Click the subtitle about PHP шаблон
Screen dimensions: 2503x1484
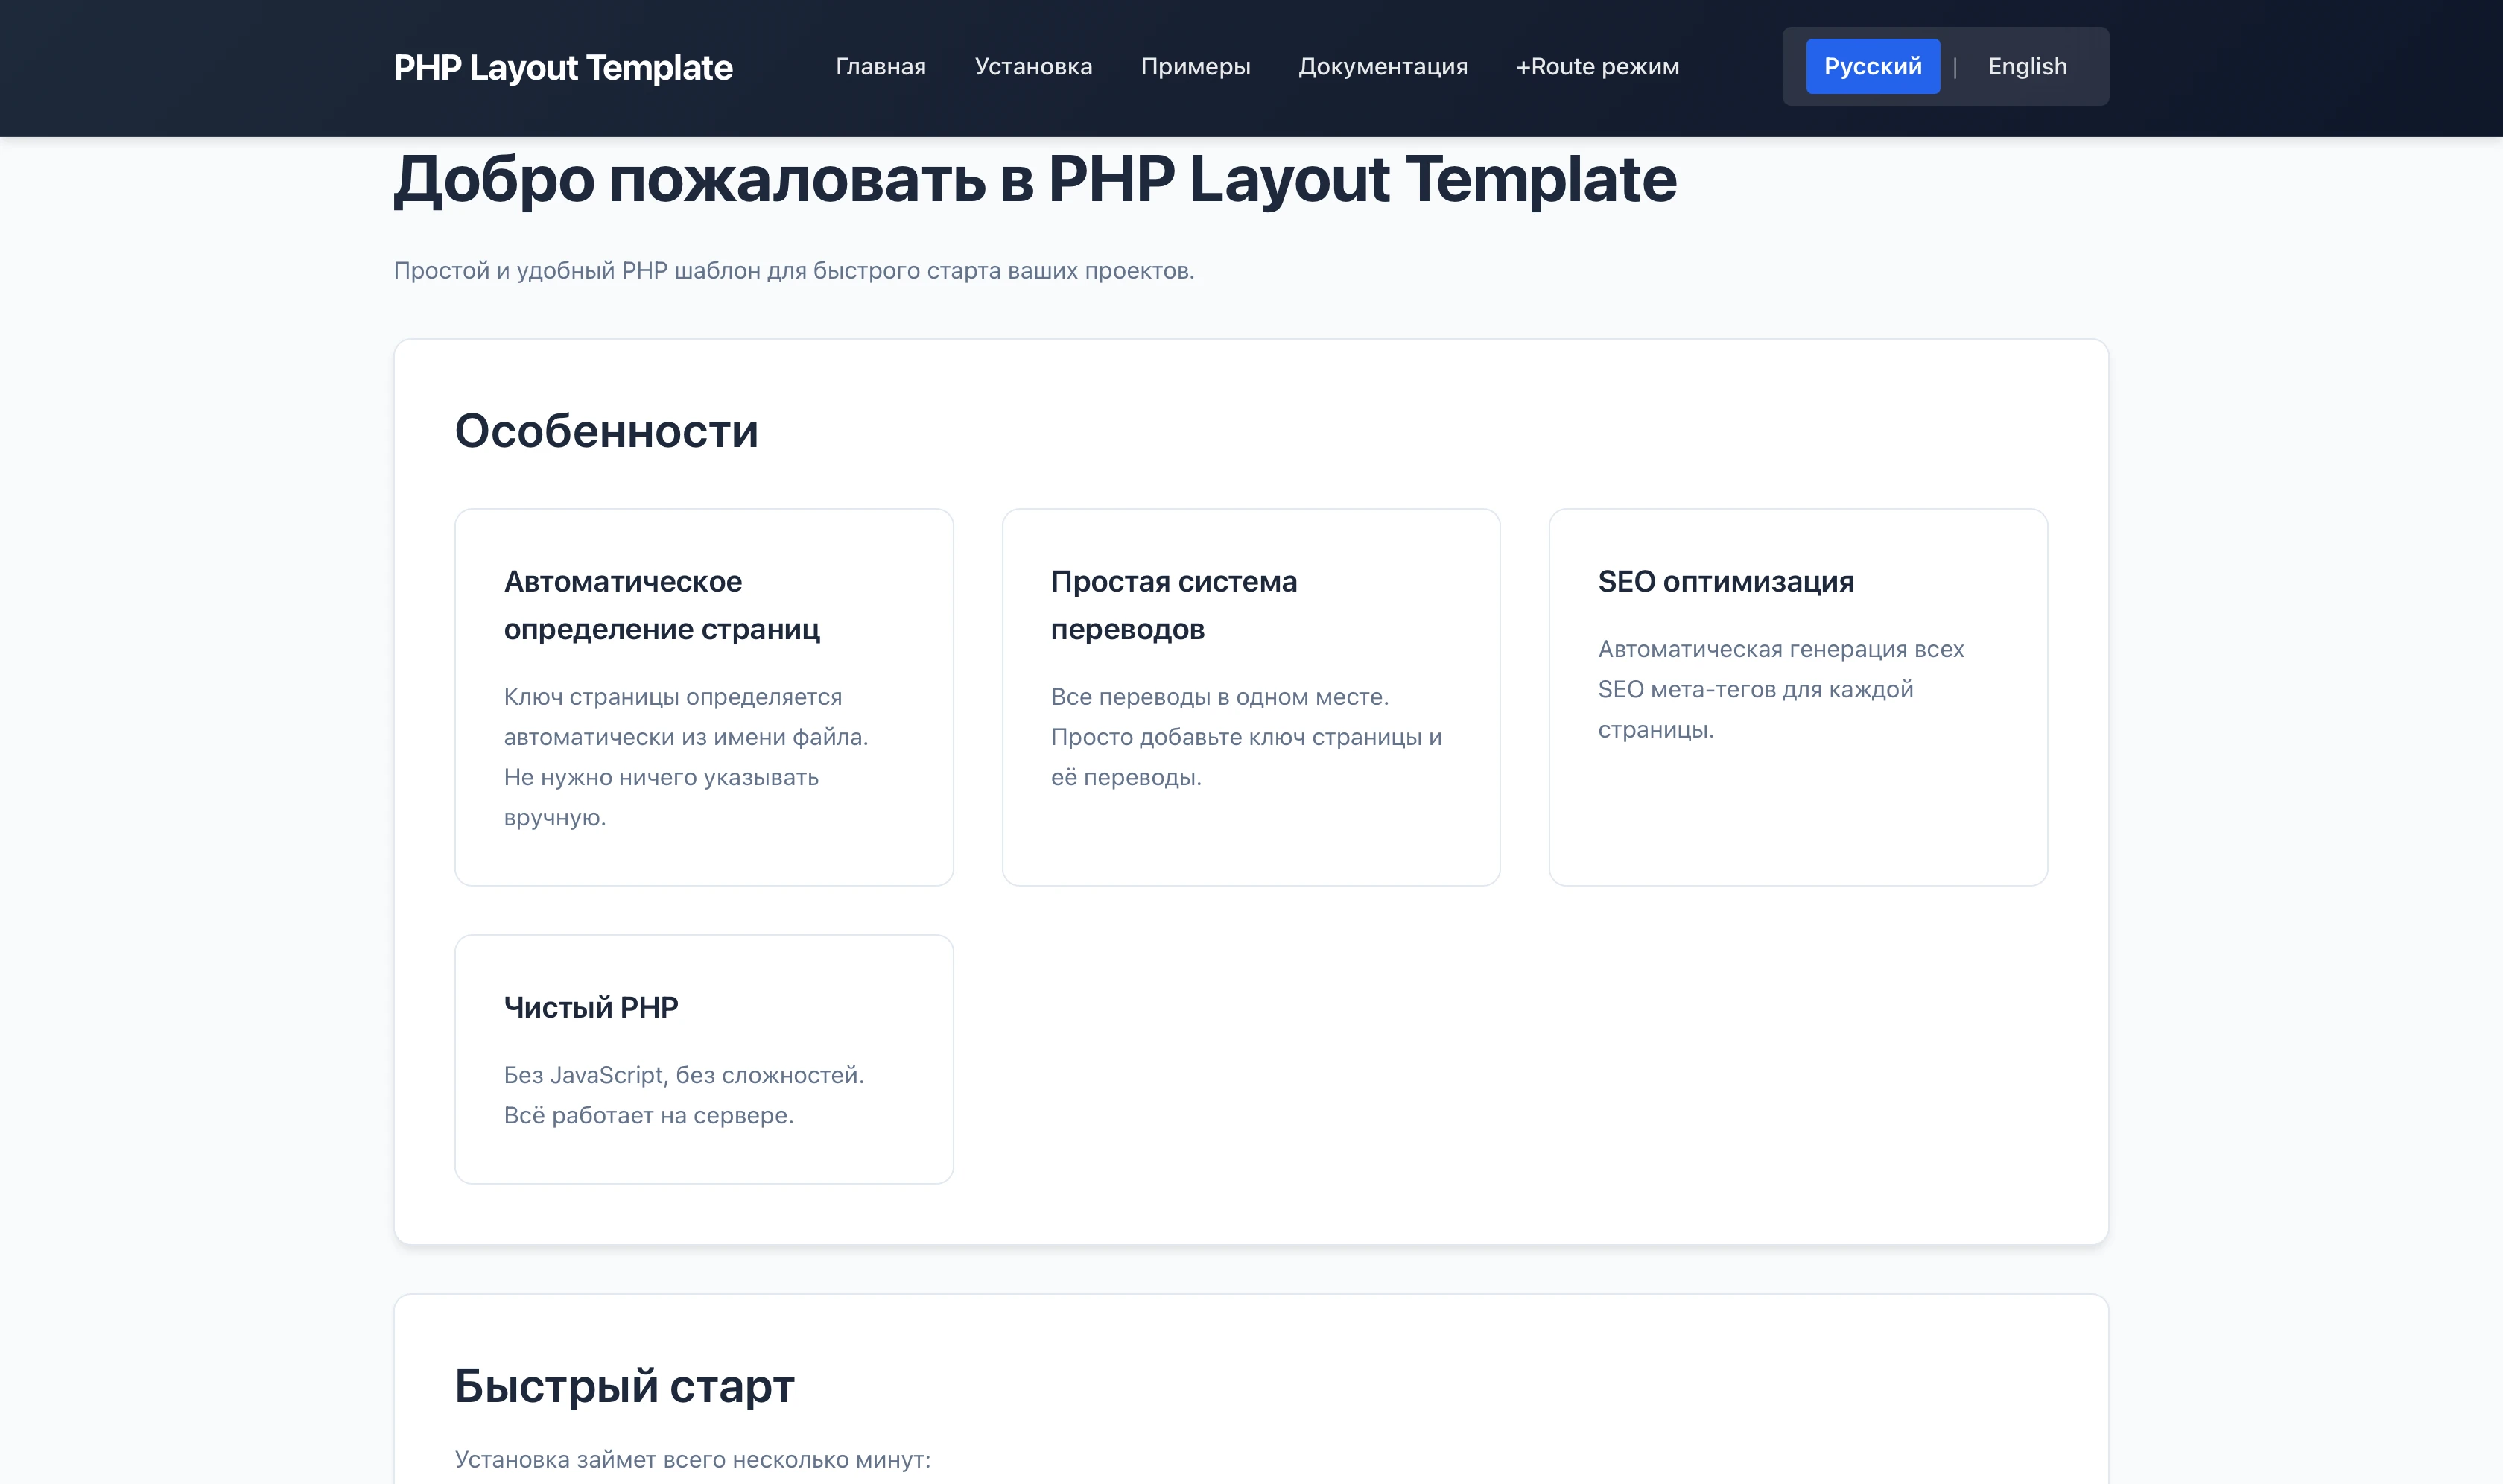pos(793,268)
